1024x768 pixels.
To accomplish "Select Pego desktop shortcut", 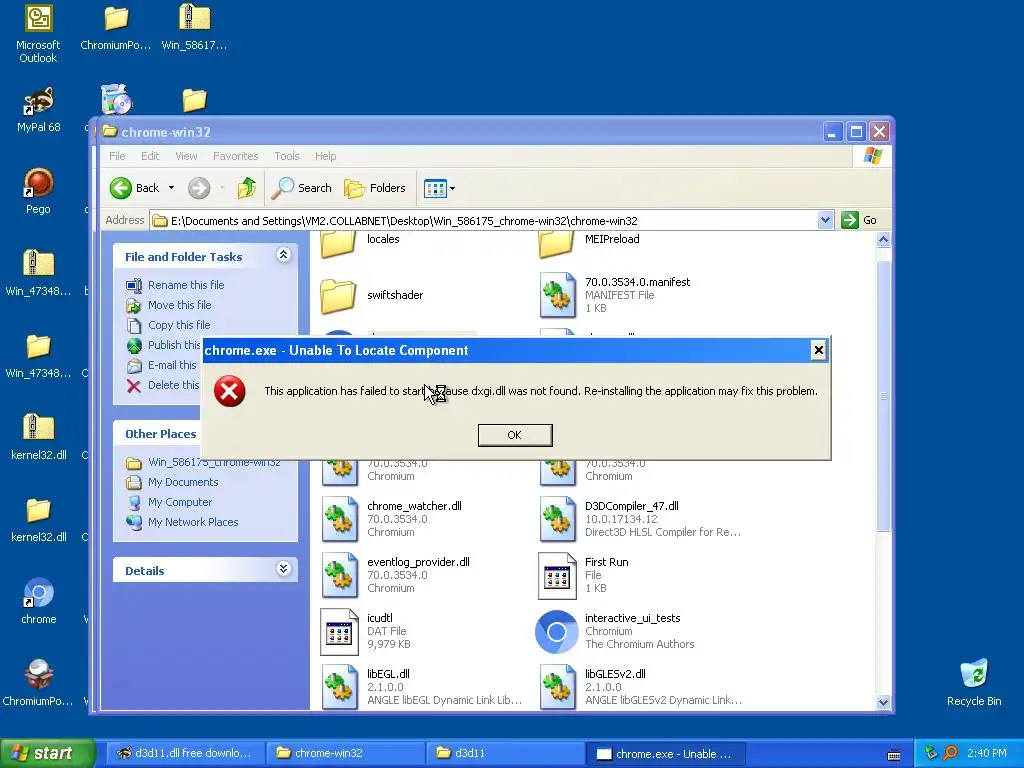I will 38,191.
